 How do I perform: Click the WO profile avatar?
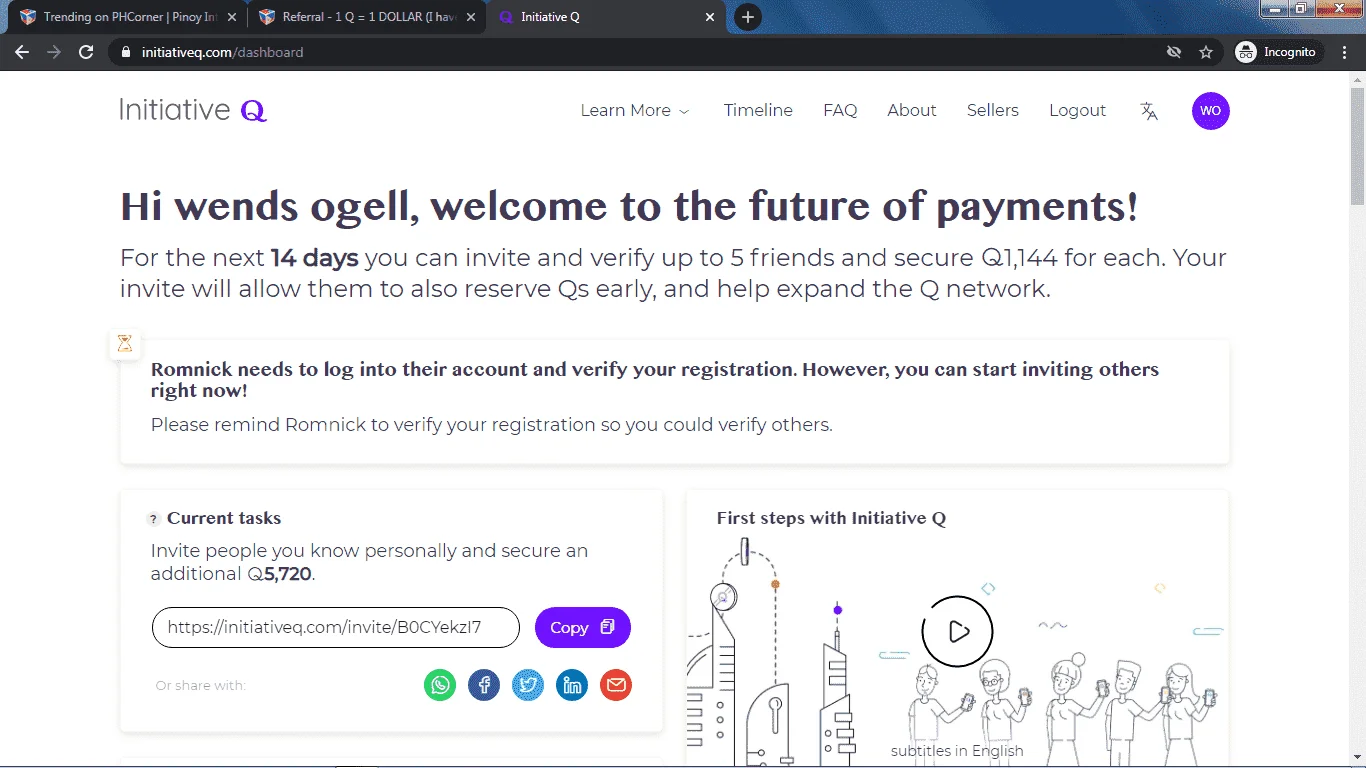point(1210,111)
